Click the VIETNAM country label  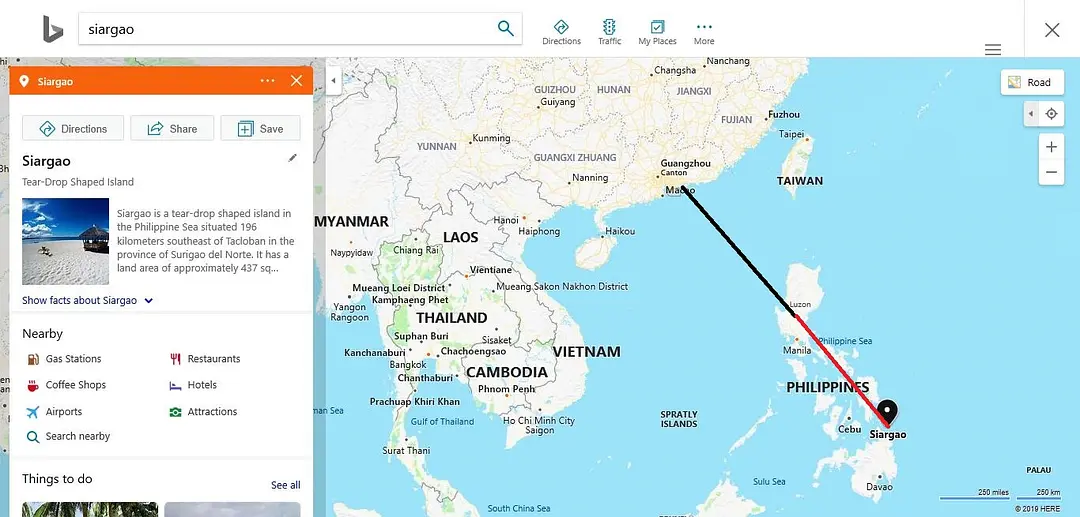coord(587,352)
